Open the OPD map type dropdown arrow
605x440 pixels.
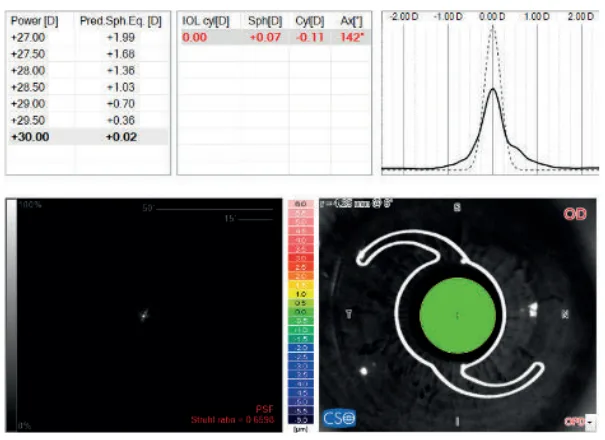click(590, 422)
